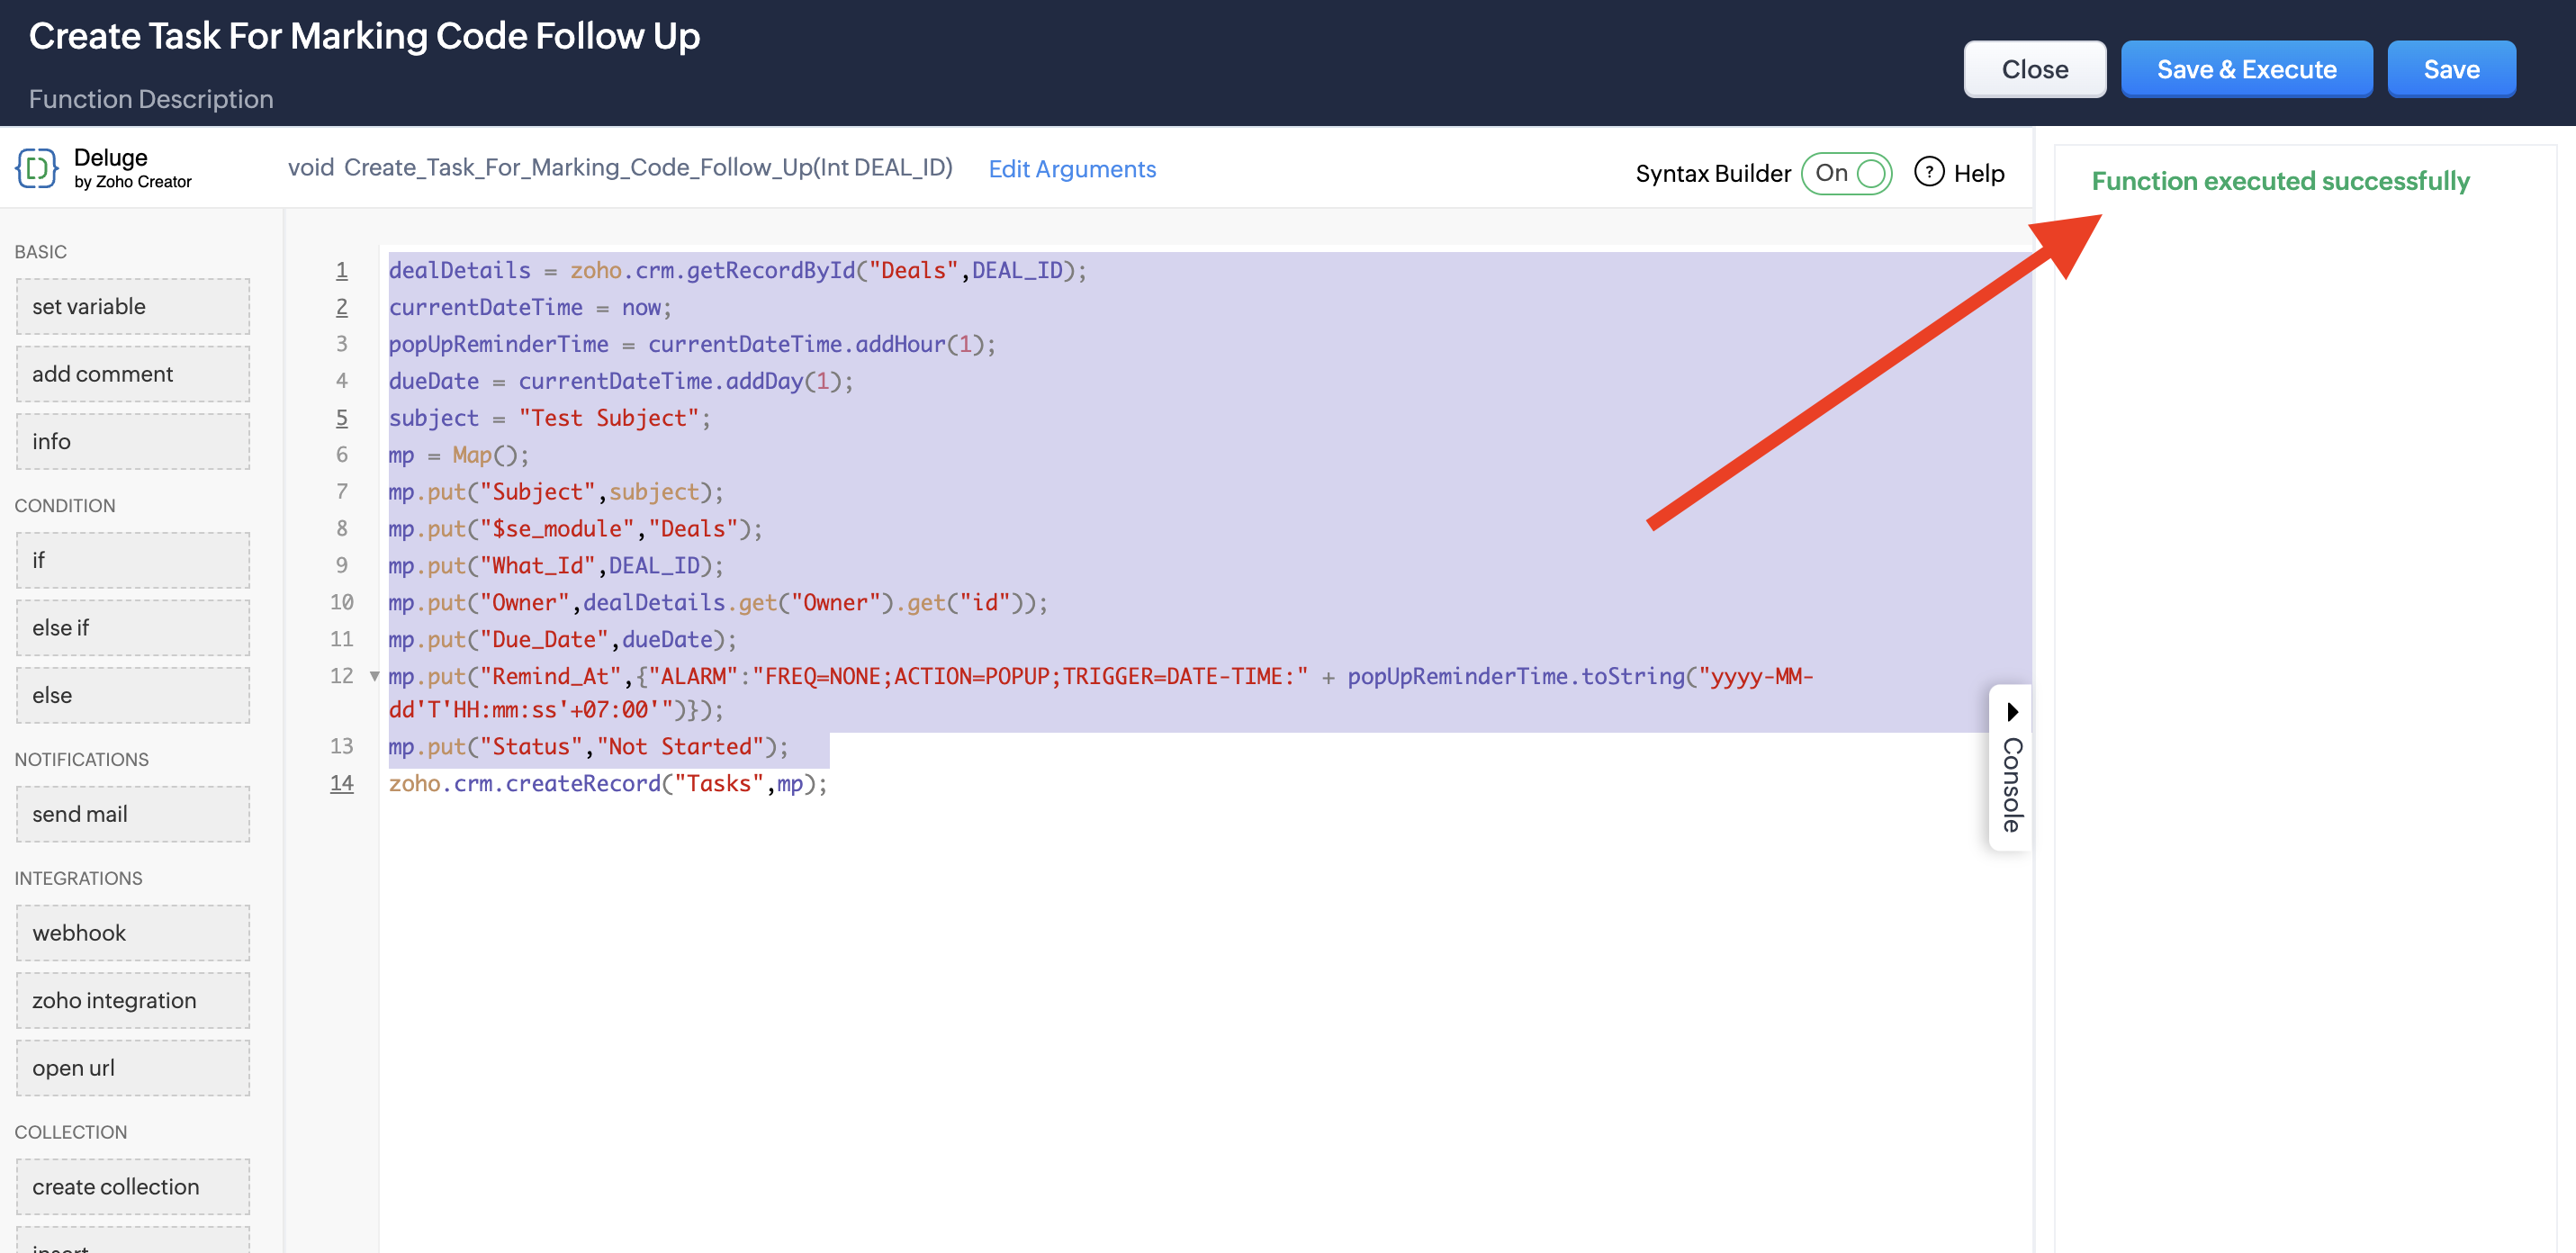Collapse the Console panel arrow
The image size is (2576, 1253).
tap(2012, 712)
